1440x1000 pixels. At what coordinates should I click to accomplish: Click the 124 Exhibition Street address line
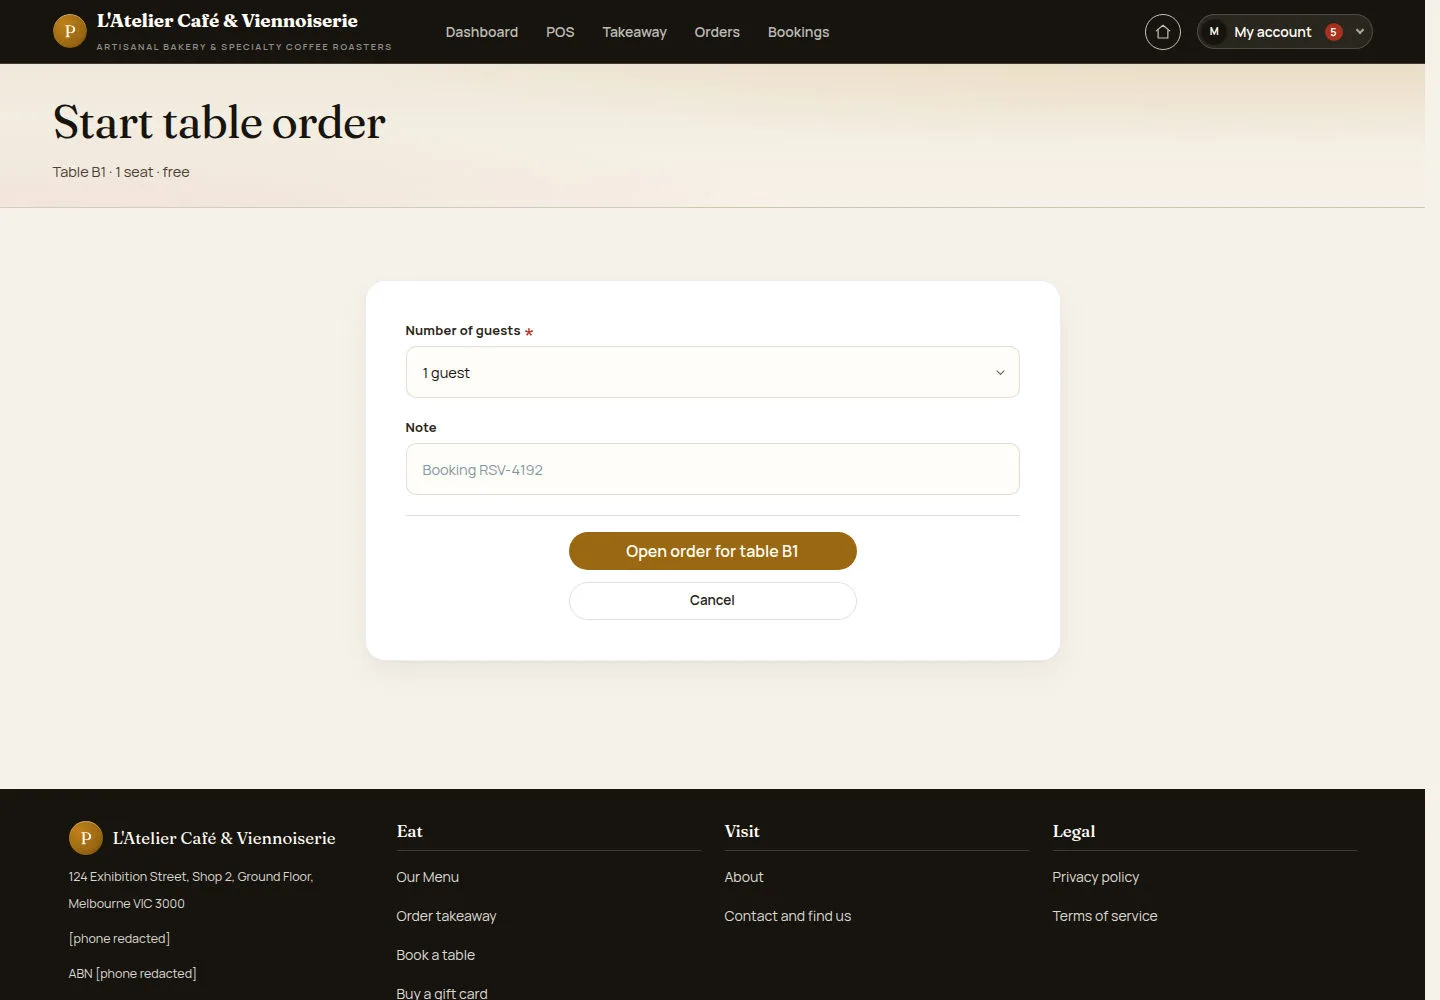pos(191,877)
